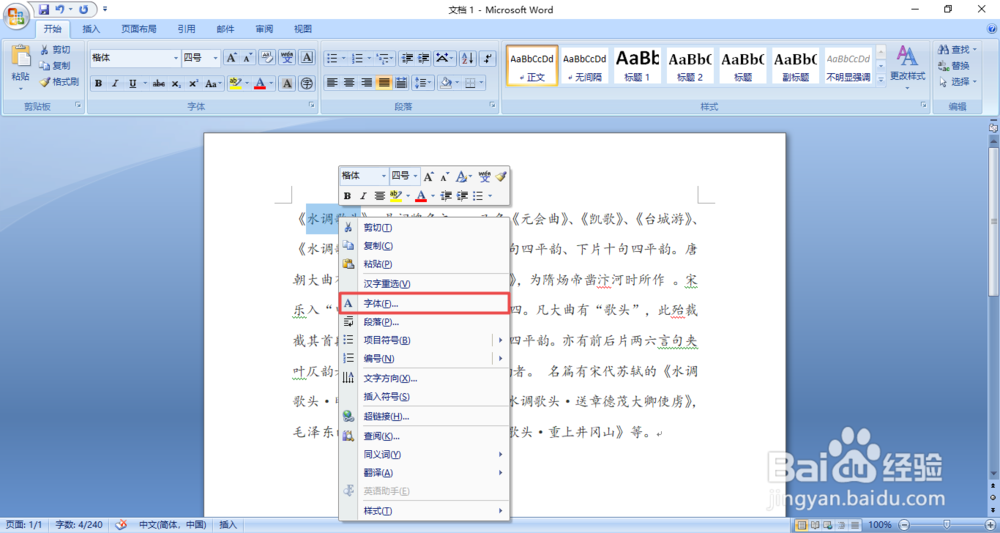Toggle Italic in mini toolbar

click(363, 196)
